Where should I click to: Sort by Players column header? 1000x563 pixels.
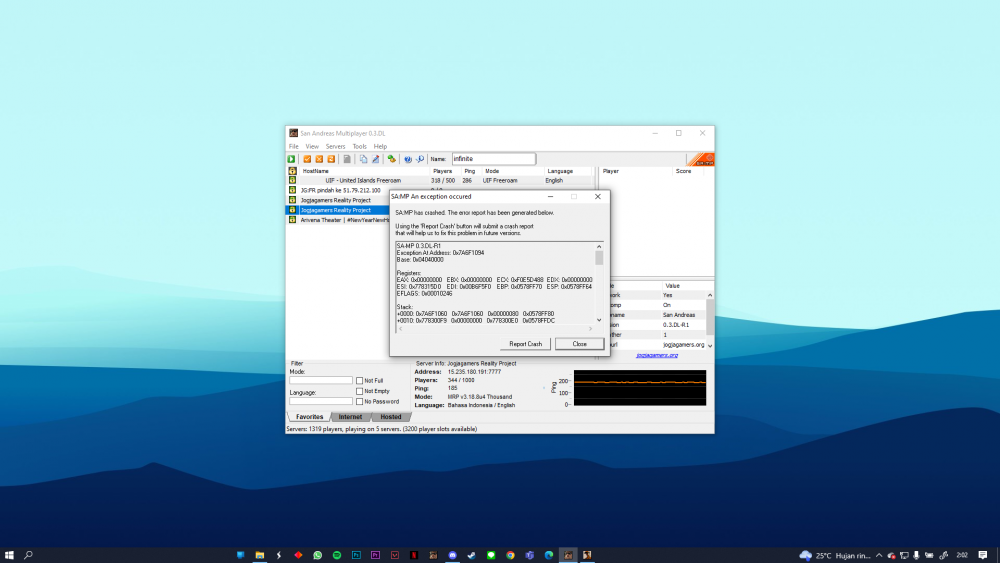point(445,171)
